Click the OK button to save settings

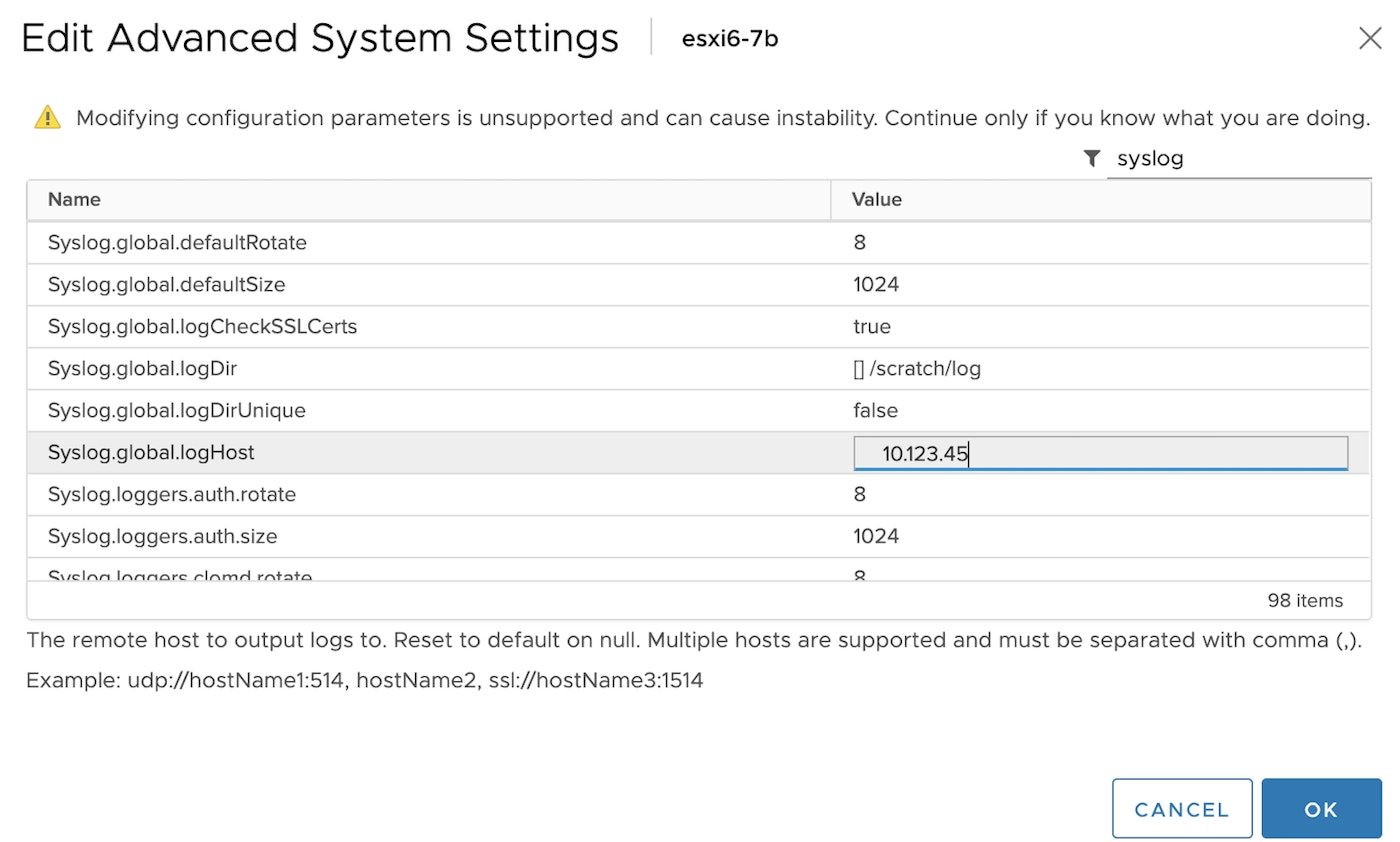(1321, 808)
